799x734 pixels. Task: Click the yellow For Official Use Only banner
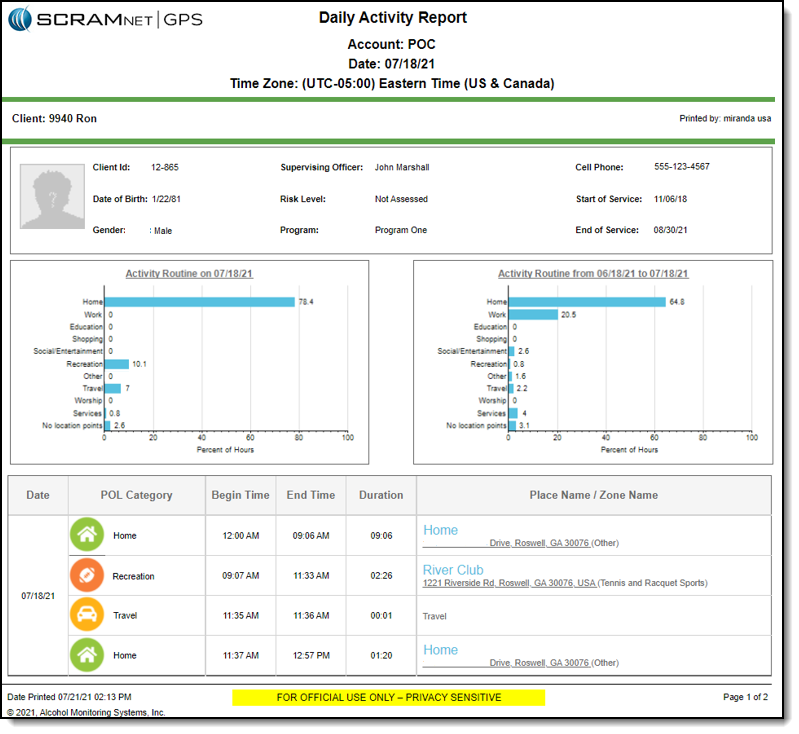click(388, 697)
